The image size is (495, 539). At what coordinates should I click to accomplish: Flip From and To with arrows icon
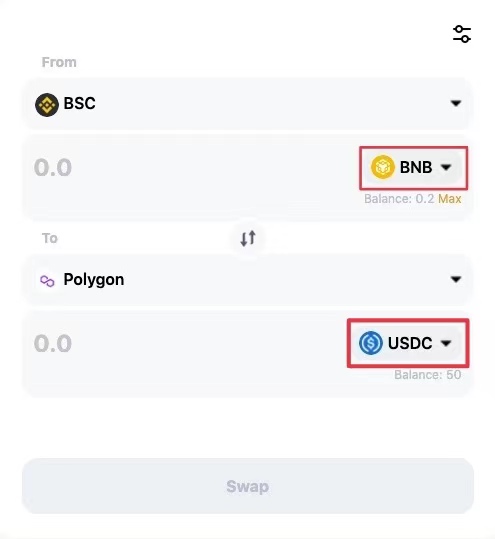(x=248, y=238)
